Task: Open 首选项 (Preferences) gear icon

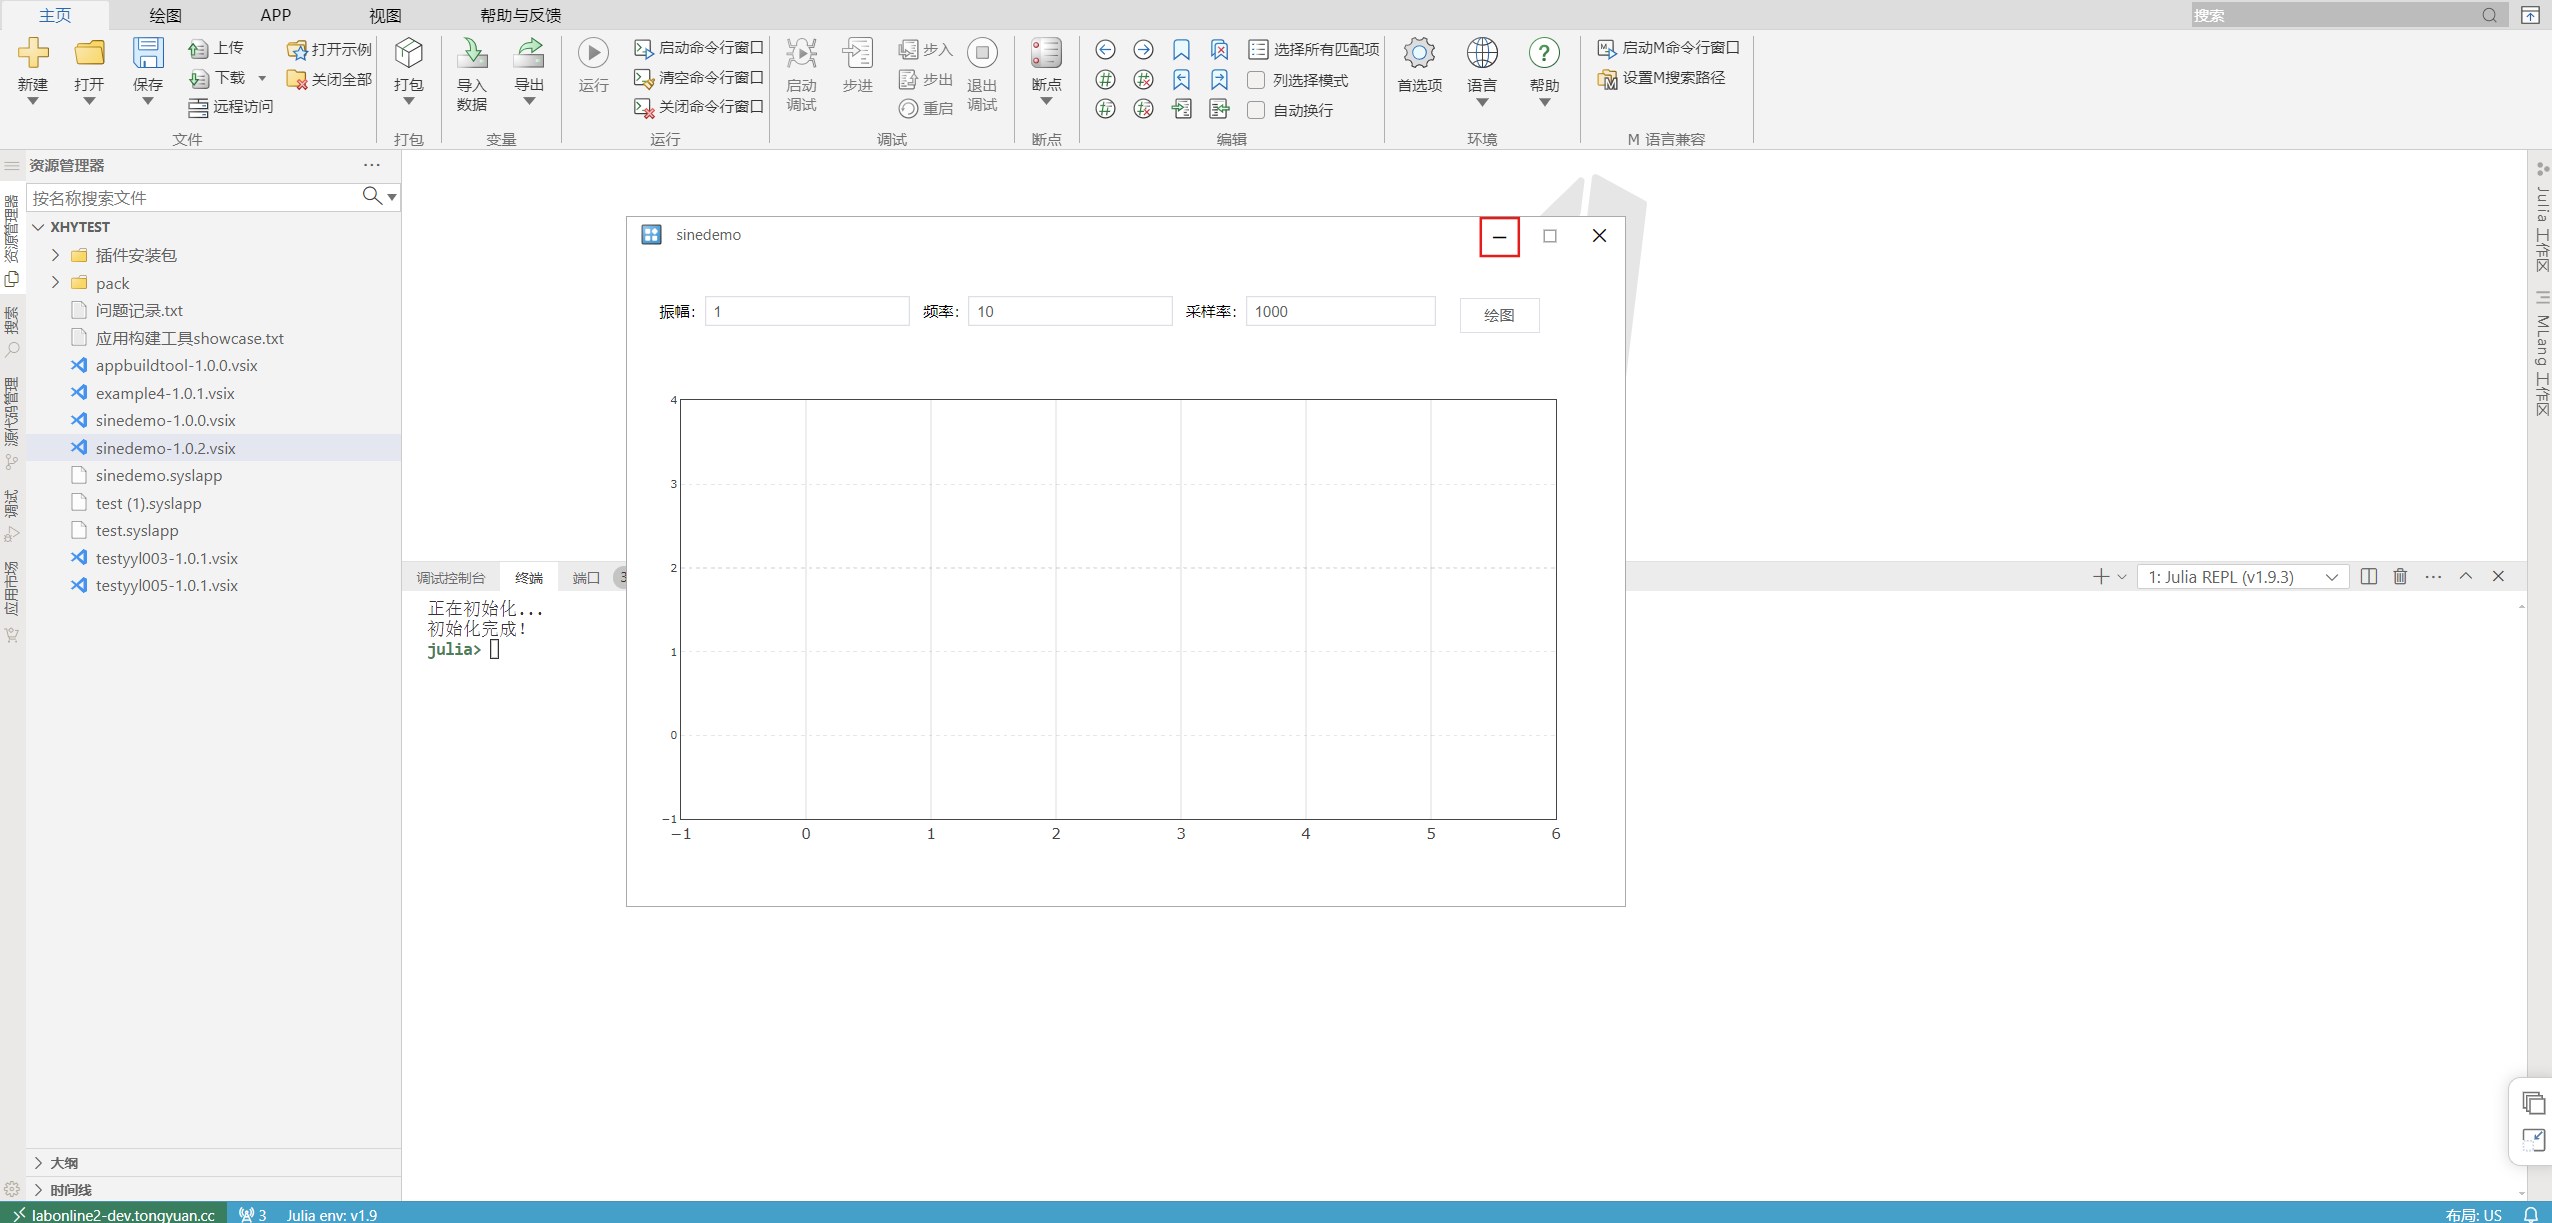Action: [x=1419, y=54]
